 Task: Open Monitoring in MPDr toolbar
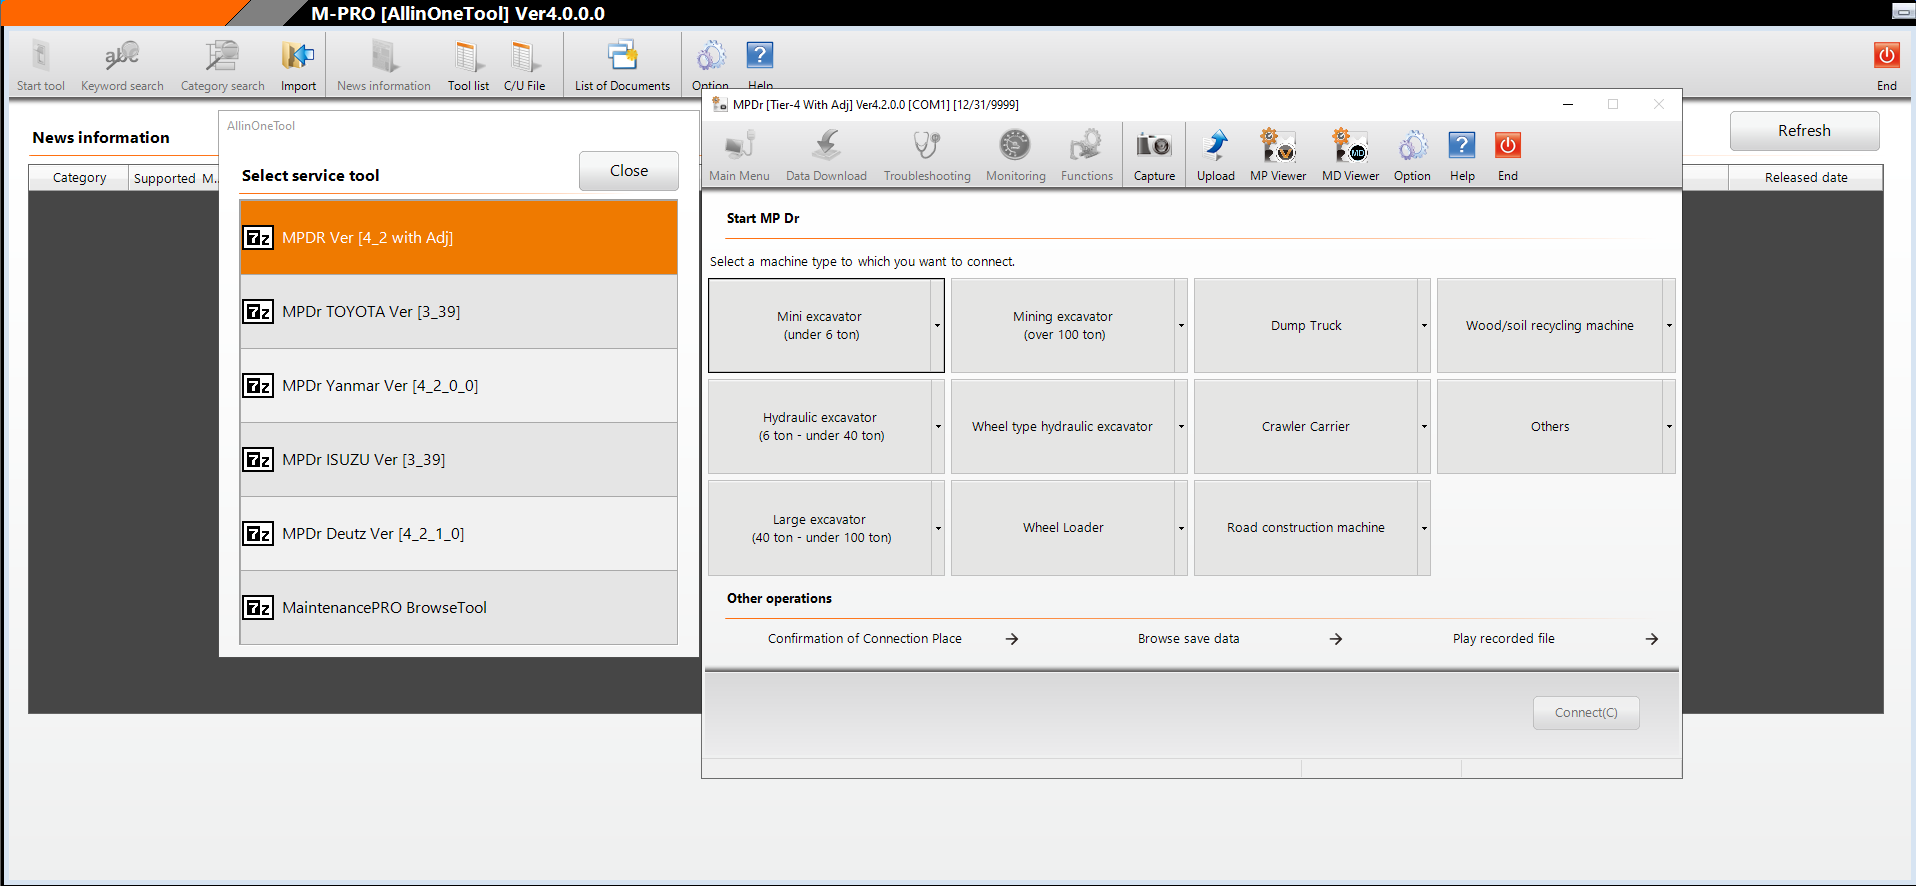(x=1015, y=155)
